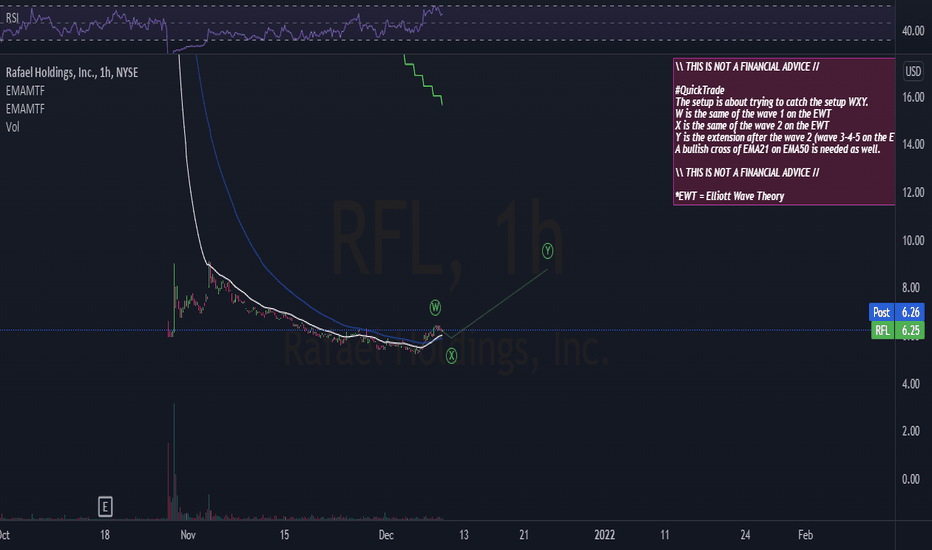
Task: Select the first EMAMTF indicator label
Action: tap(25, 91)
